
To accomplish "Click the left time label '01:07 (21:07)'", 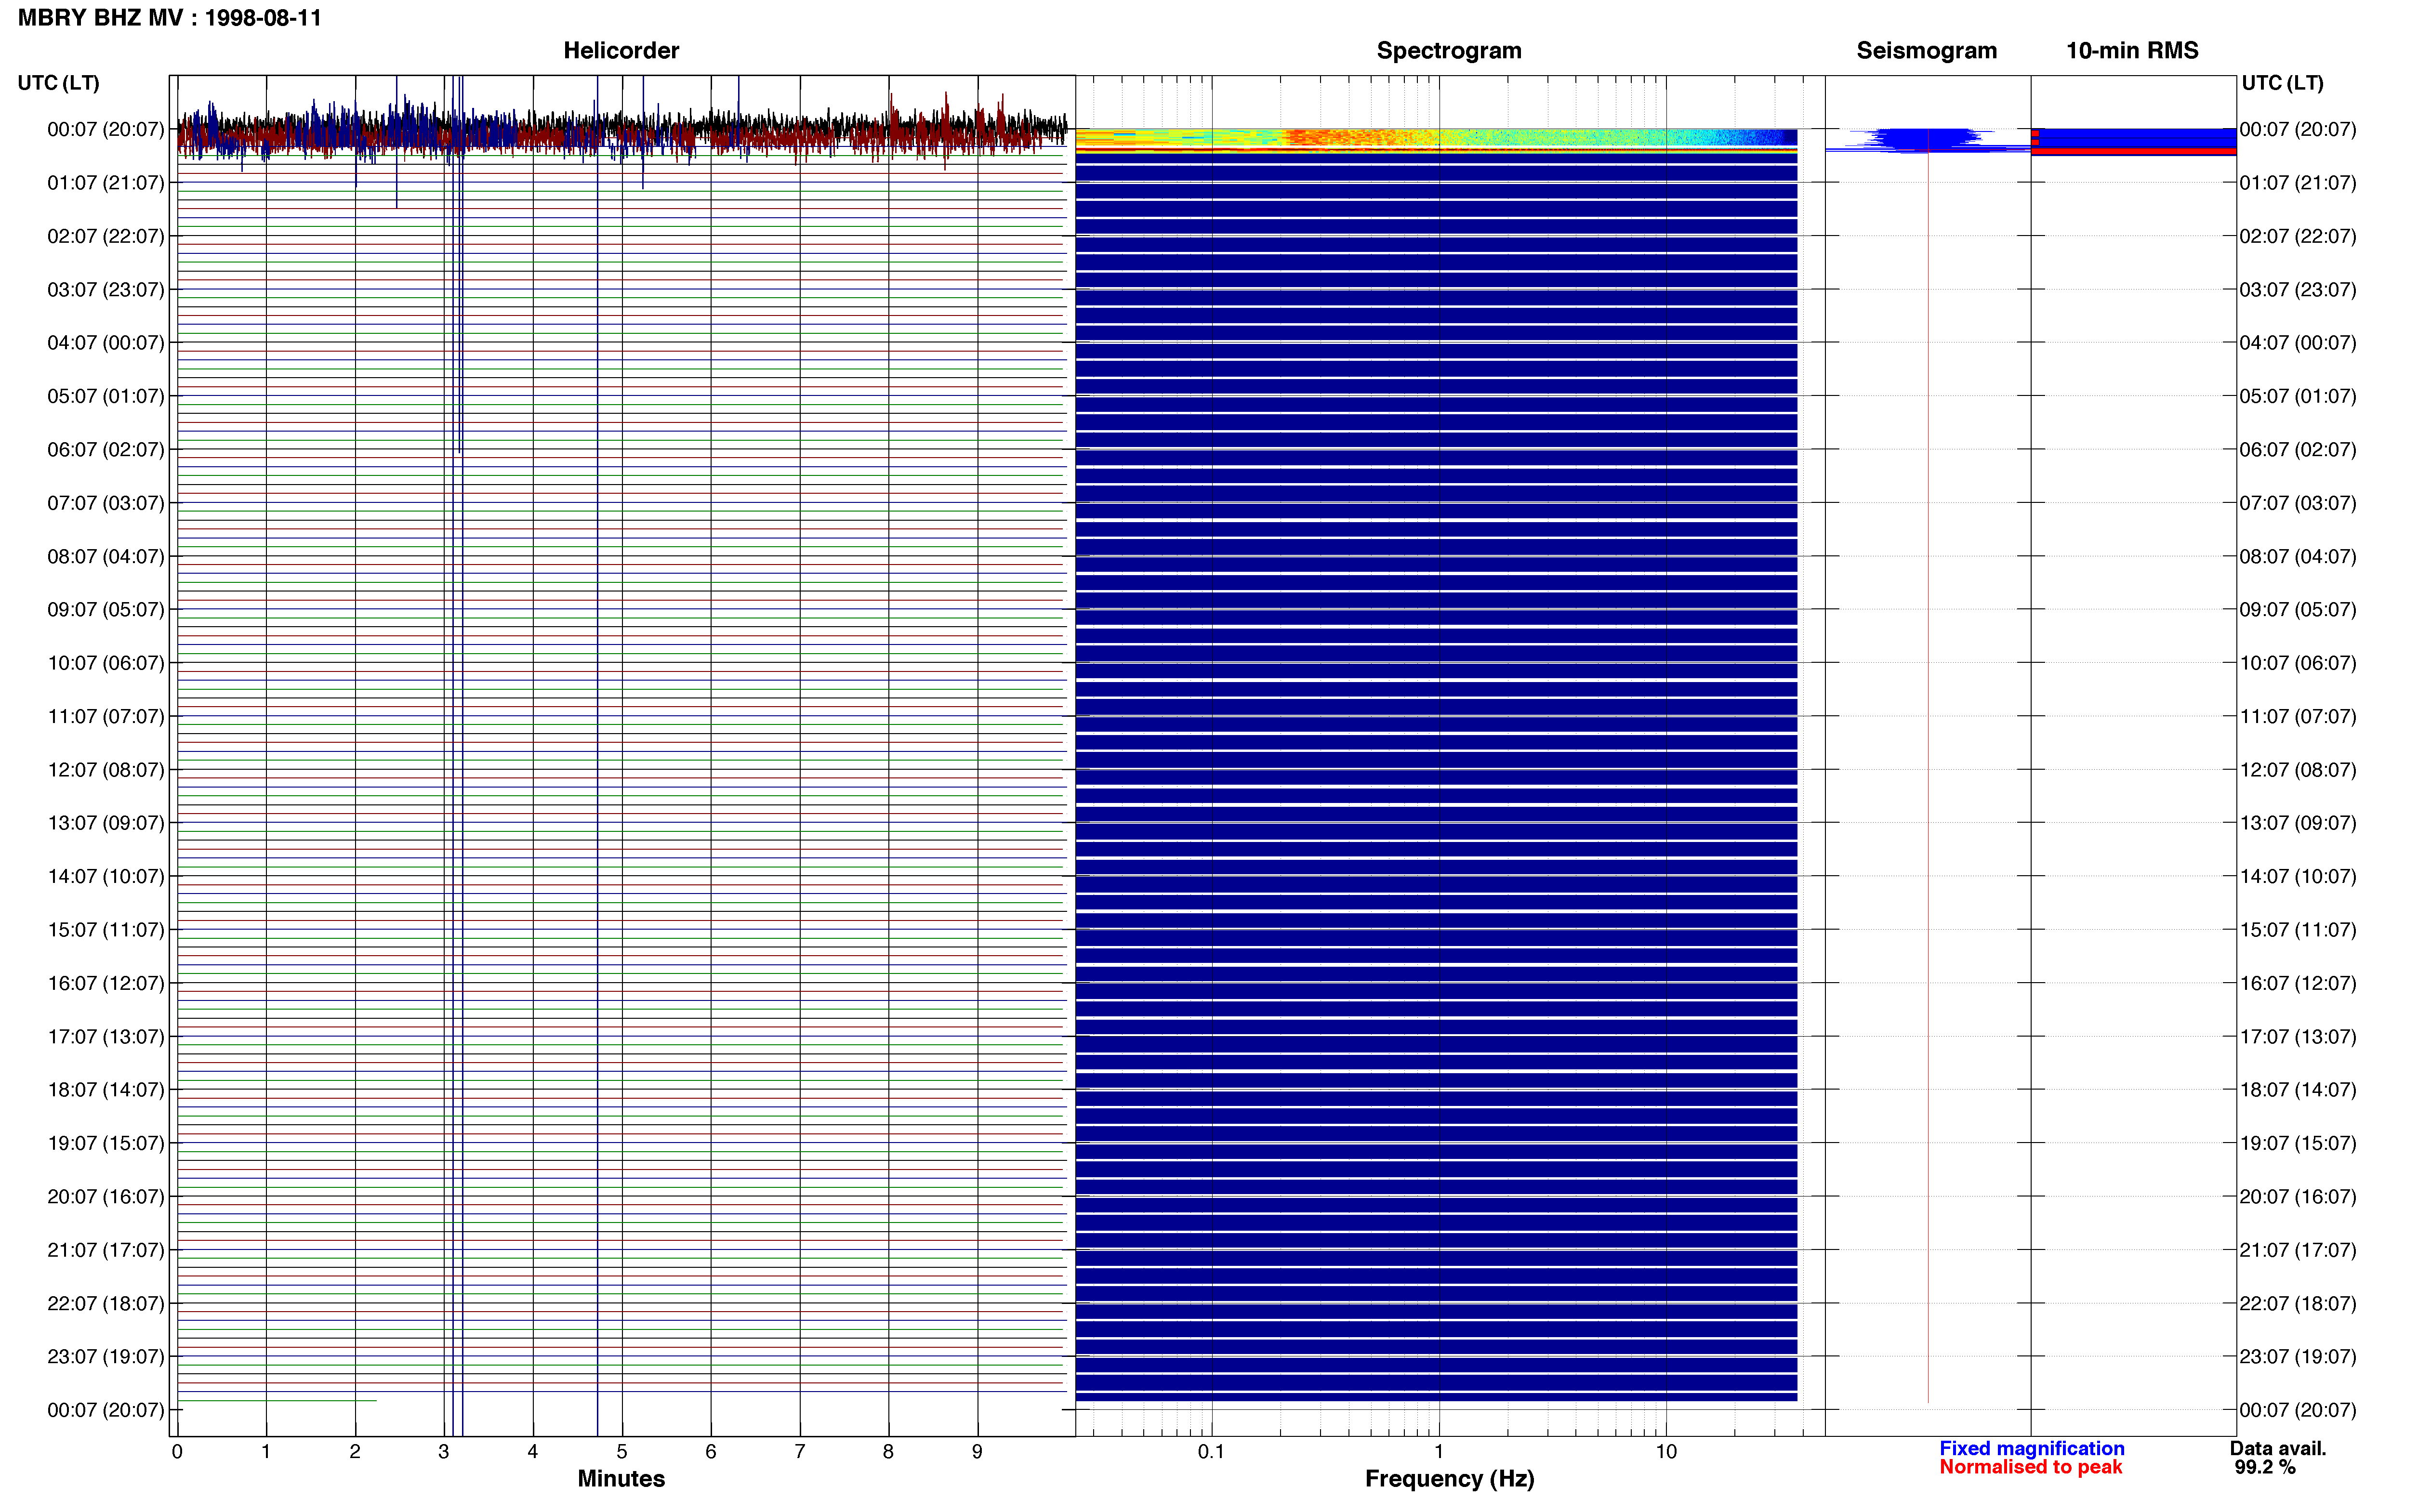I will pyautogui.click(x=106, y=183).
